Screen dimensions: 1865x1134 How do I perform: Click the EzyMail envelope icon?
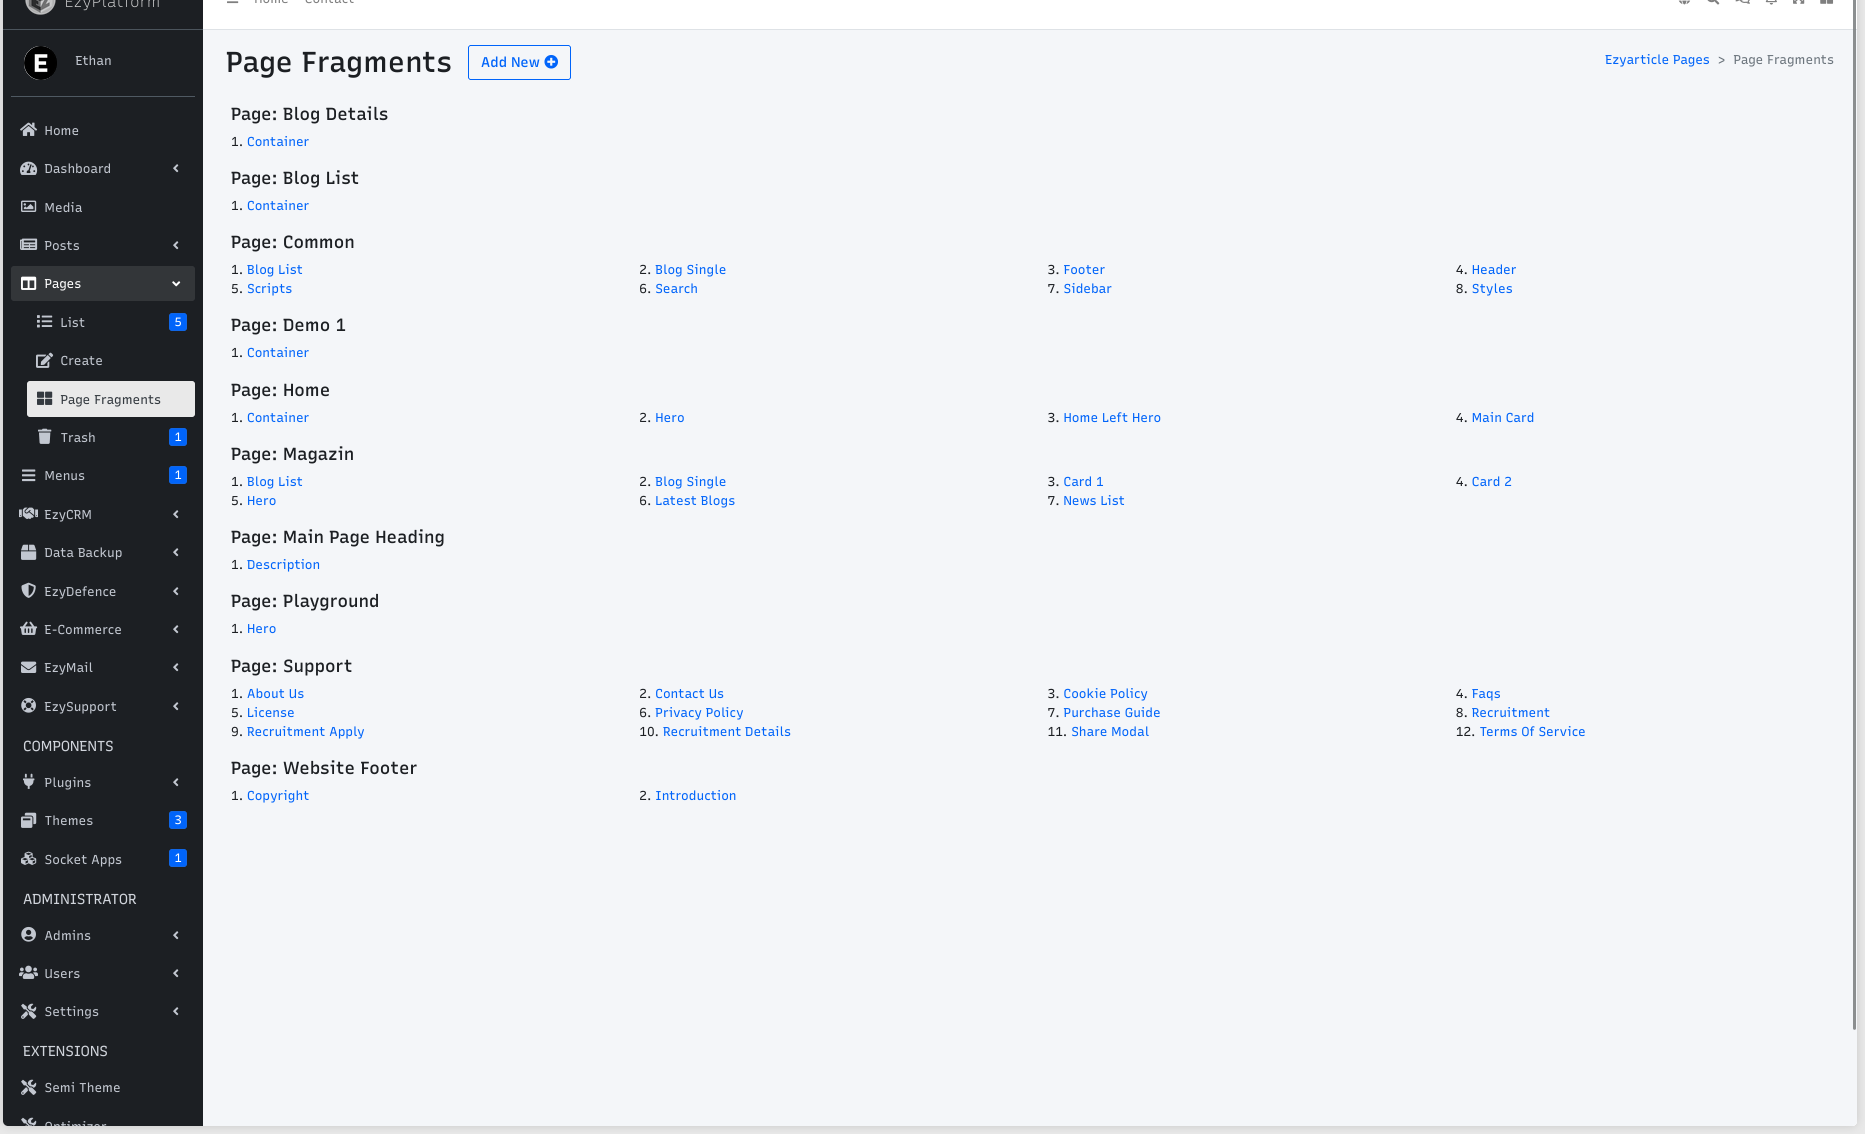coord(29,667)
